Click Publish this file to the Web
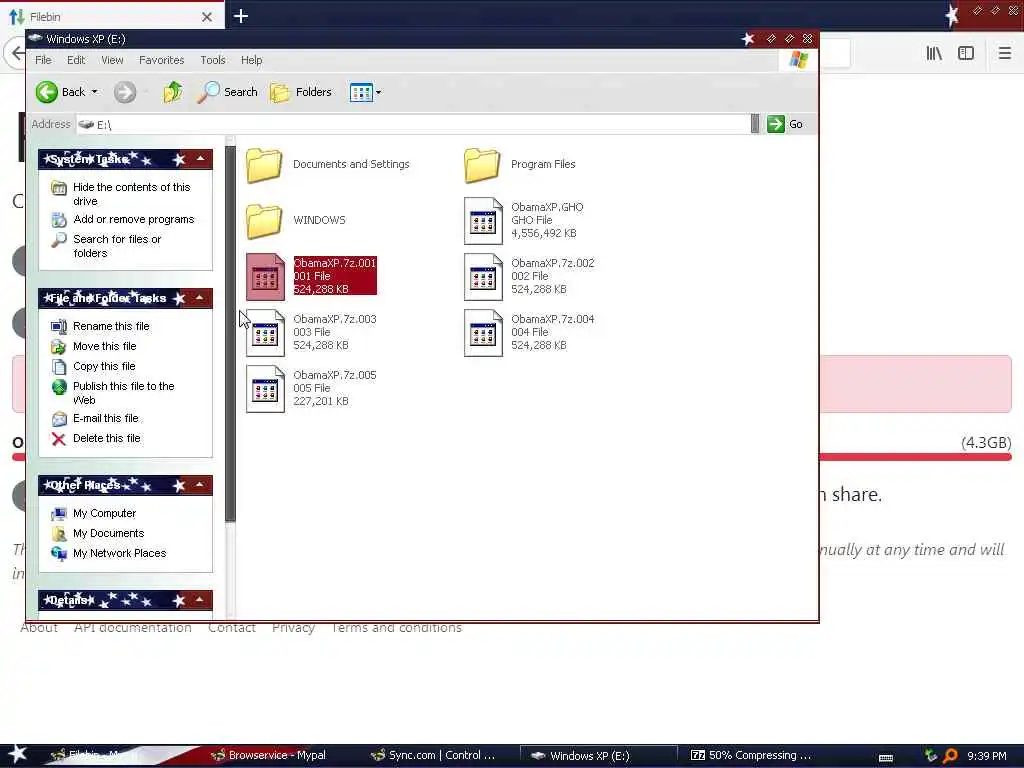1024x768 pixels. [x=123, y=393]
